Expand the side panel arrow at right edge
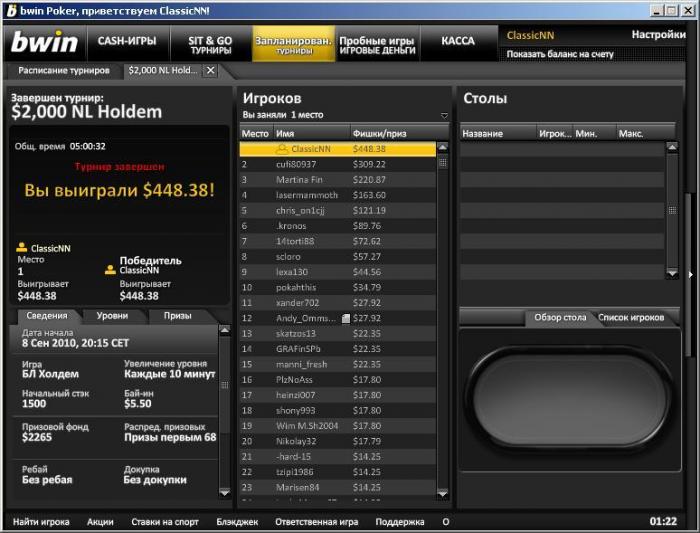The width and height of the screenshot is (700, 533). (691, 275)
